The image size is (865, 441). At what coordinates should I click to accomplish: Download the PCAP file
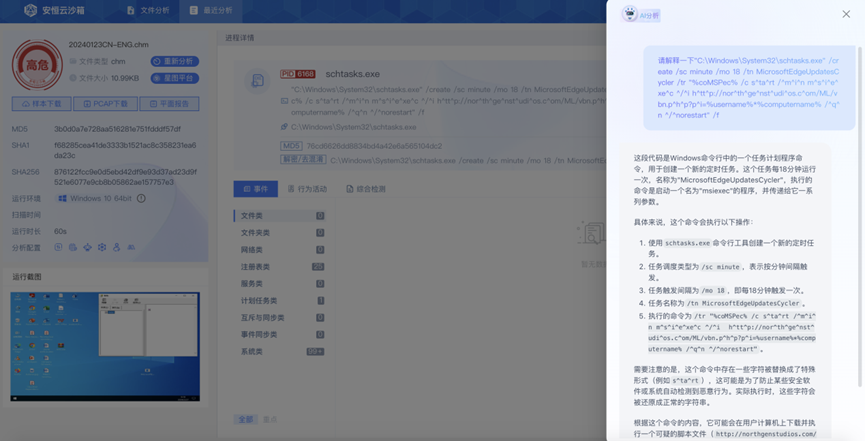(106, 104)
